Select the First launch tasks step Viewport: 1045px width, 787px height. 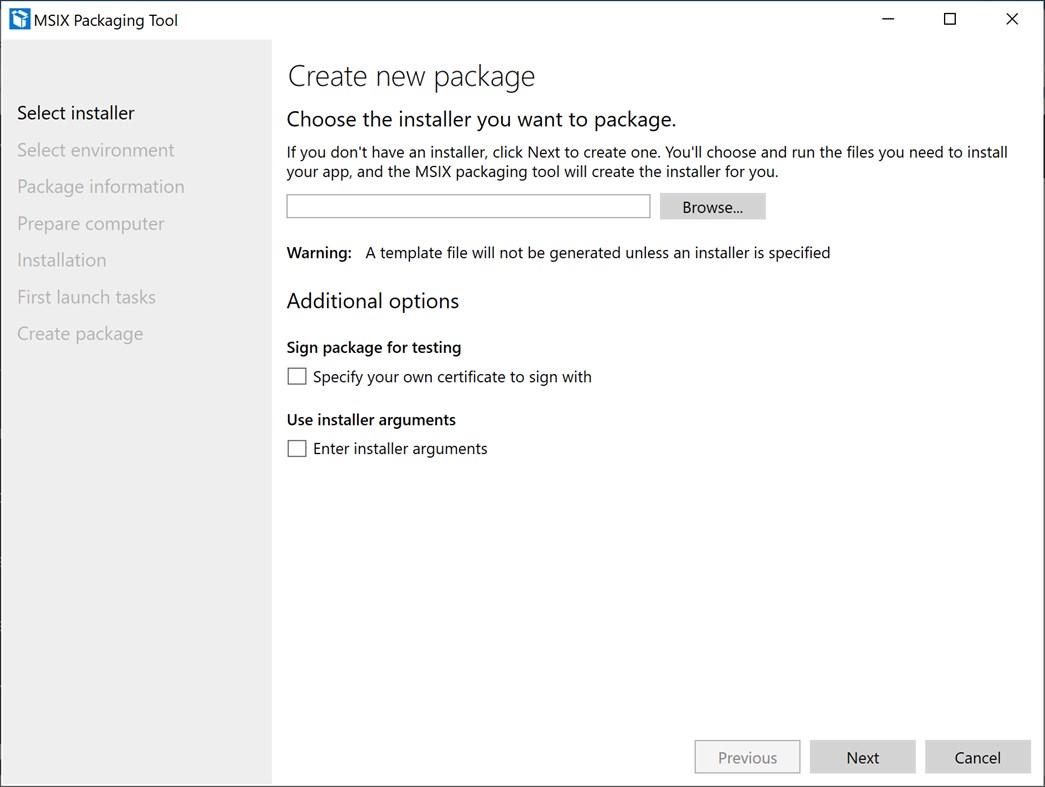86,297
